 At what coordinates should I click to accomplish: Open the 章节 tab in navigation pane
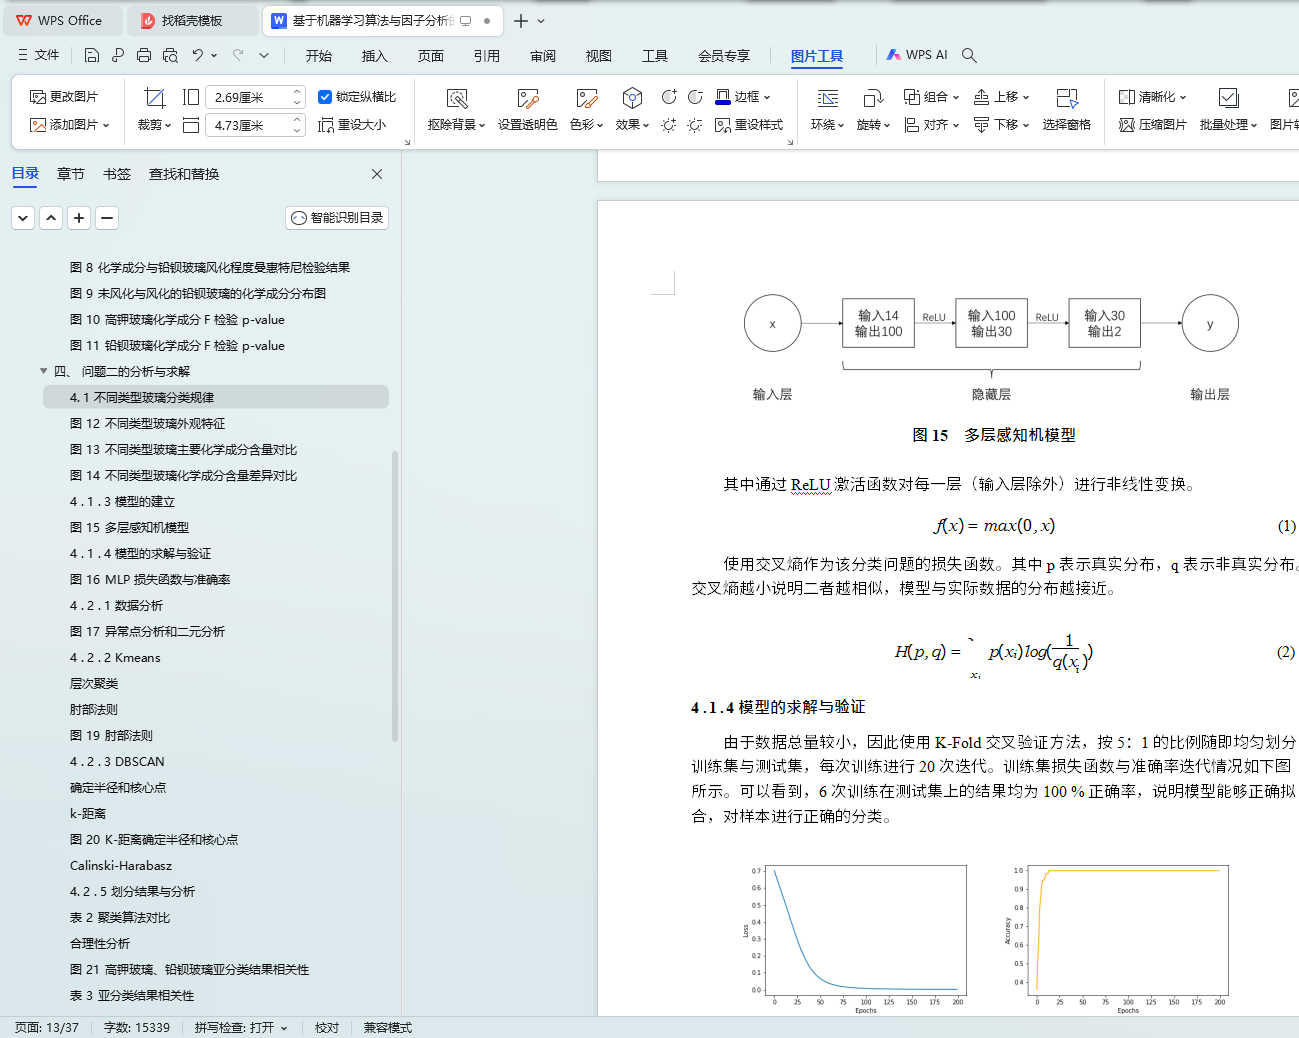pos(71,174)
